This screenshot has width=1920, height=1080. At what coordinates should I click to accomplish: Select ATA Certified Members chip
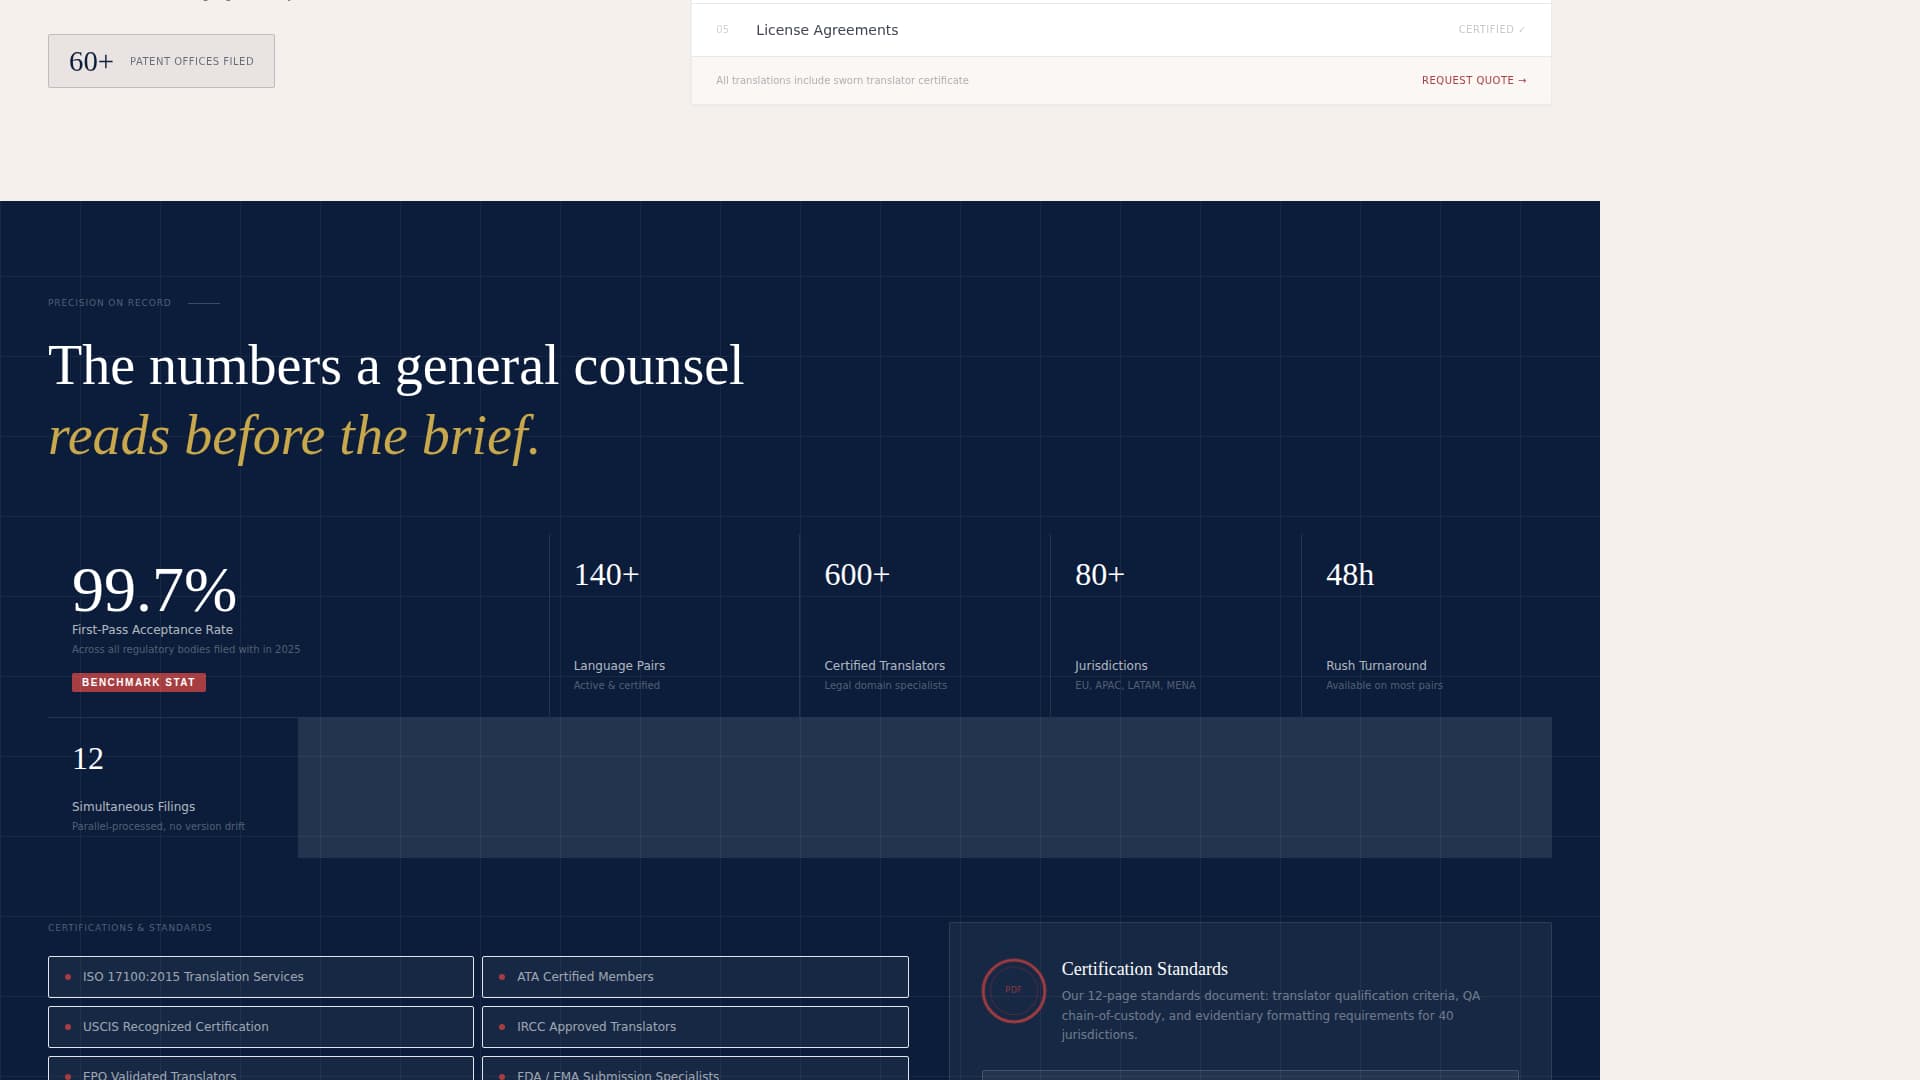pos(695,977)
